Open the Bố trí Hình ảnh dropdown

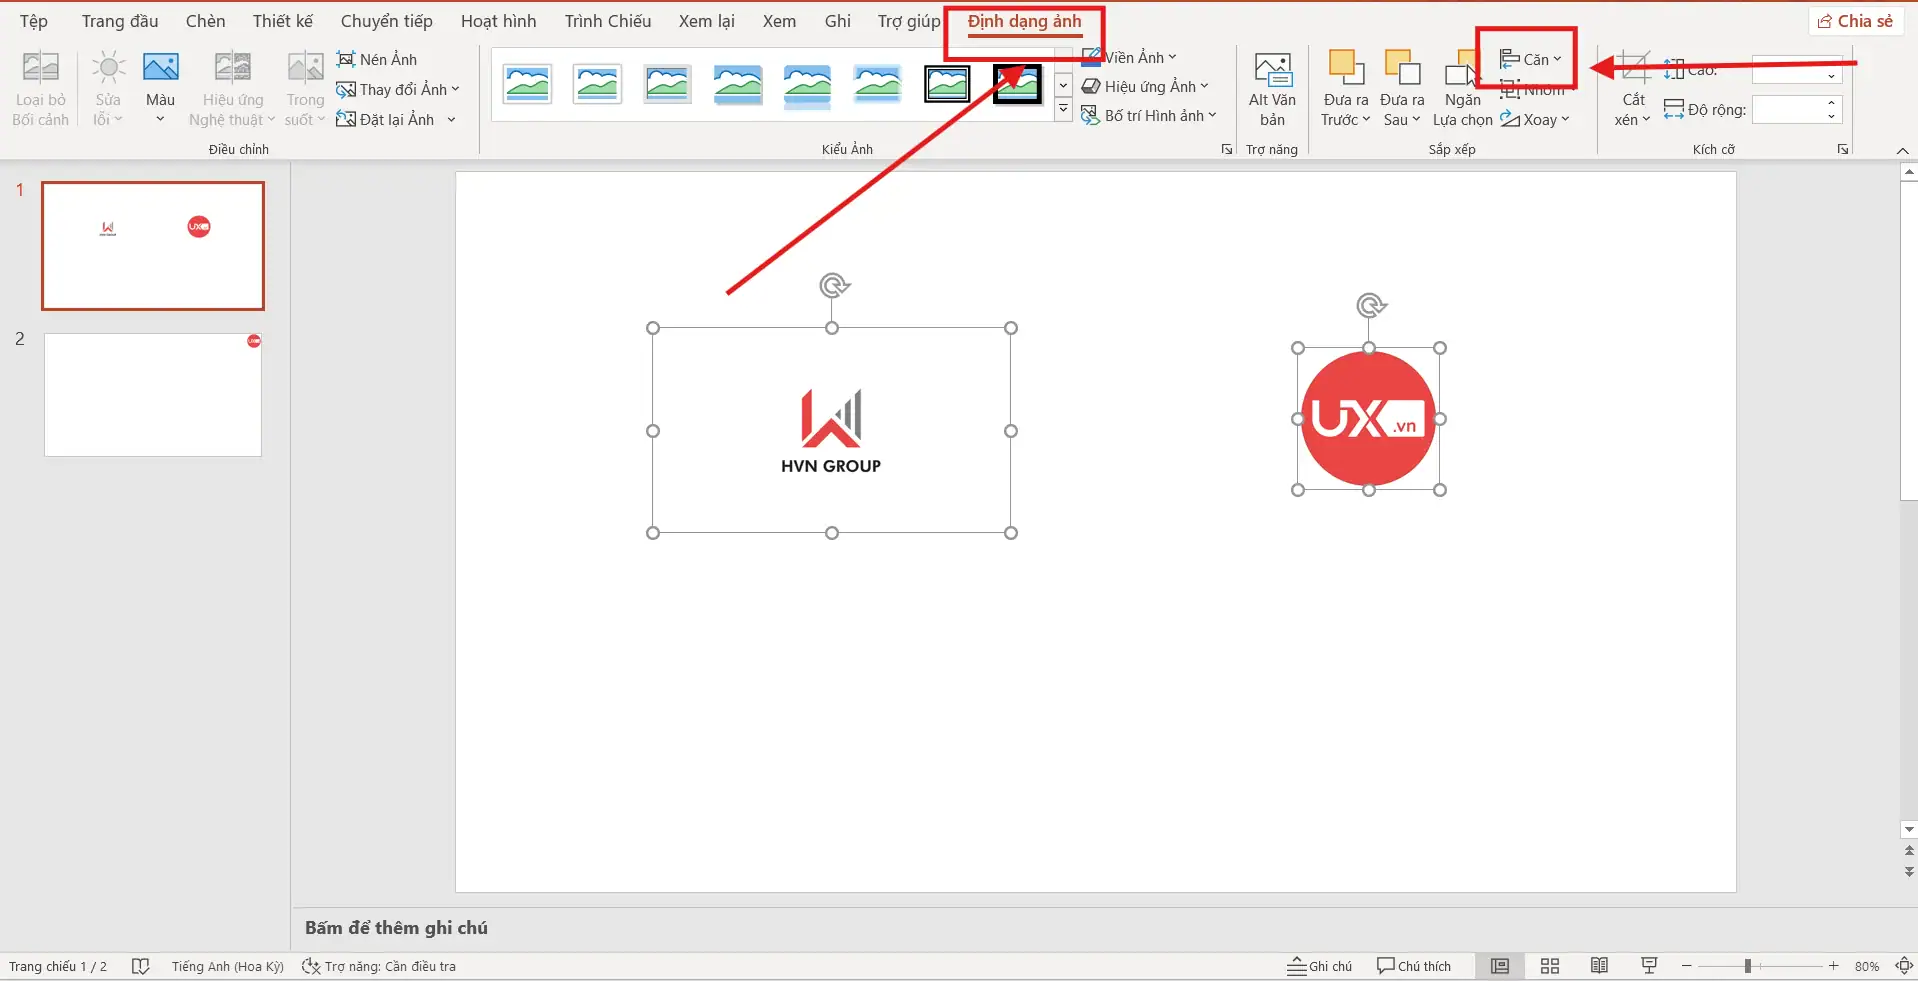(1150, 115)
